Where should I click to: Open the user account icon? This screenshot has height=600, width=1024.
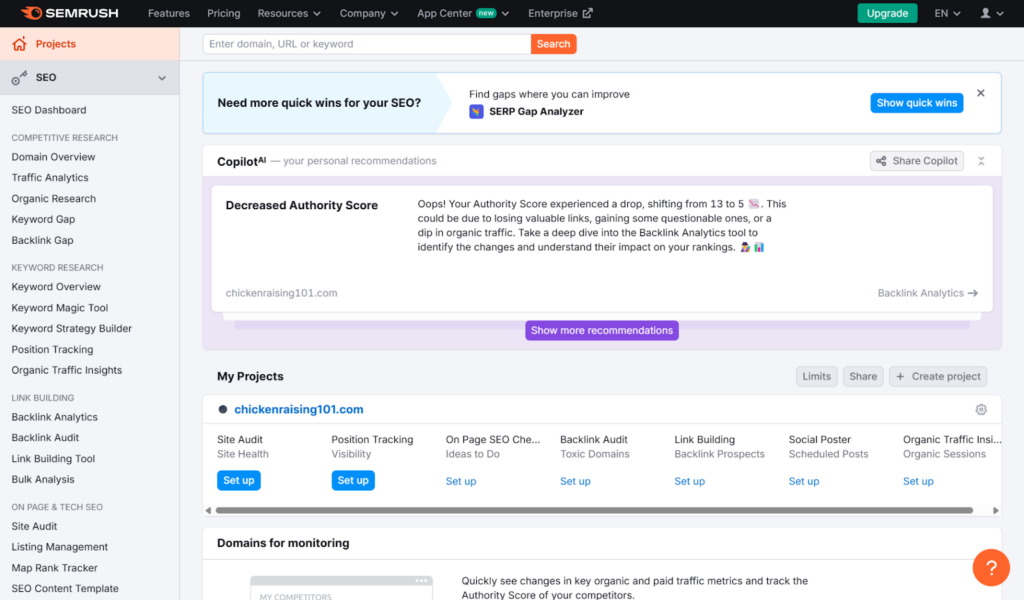[985, 13]
